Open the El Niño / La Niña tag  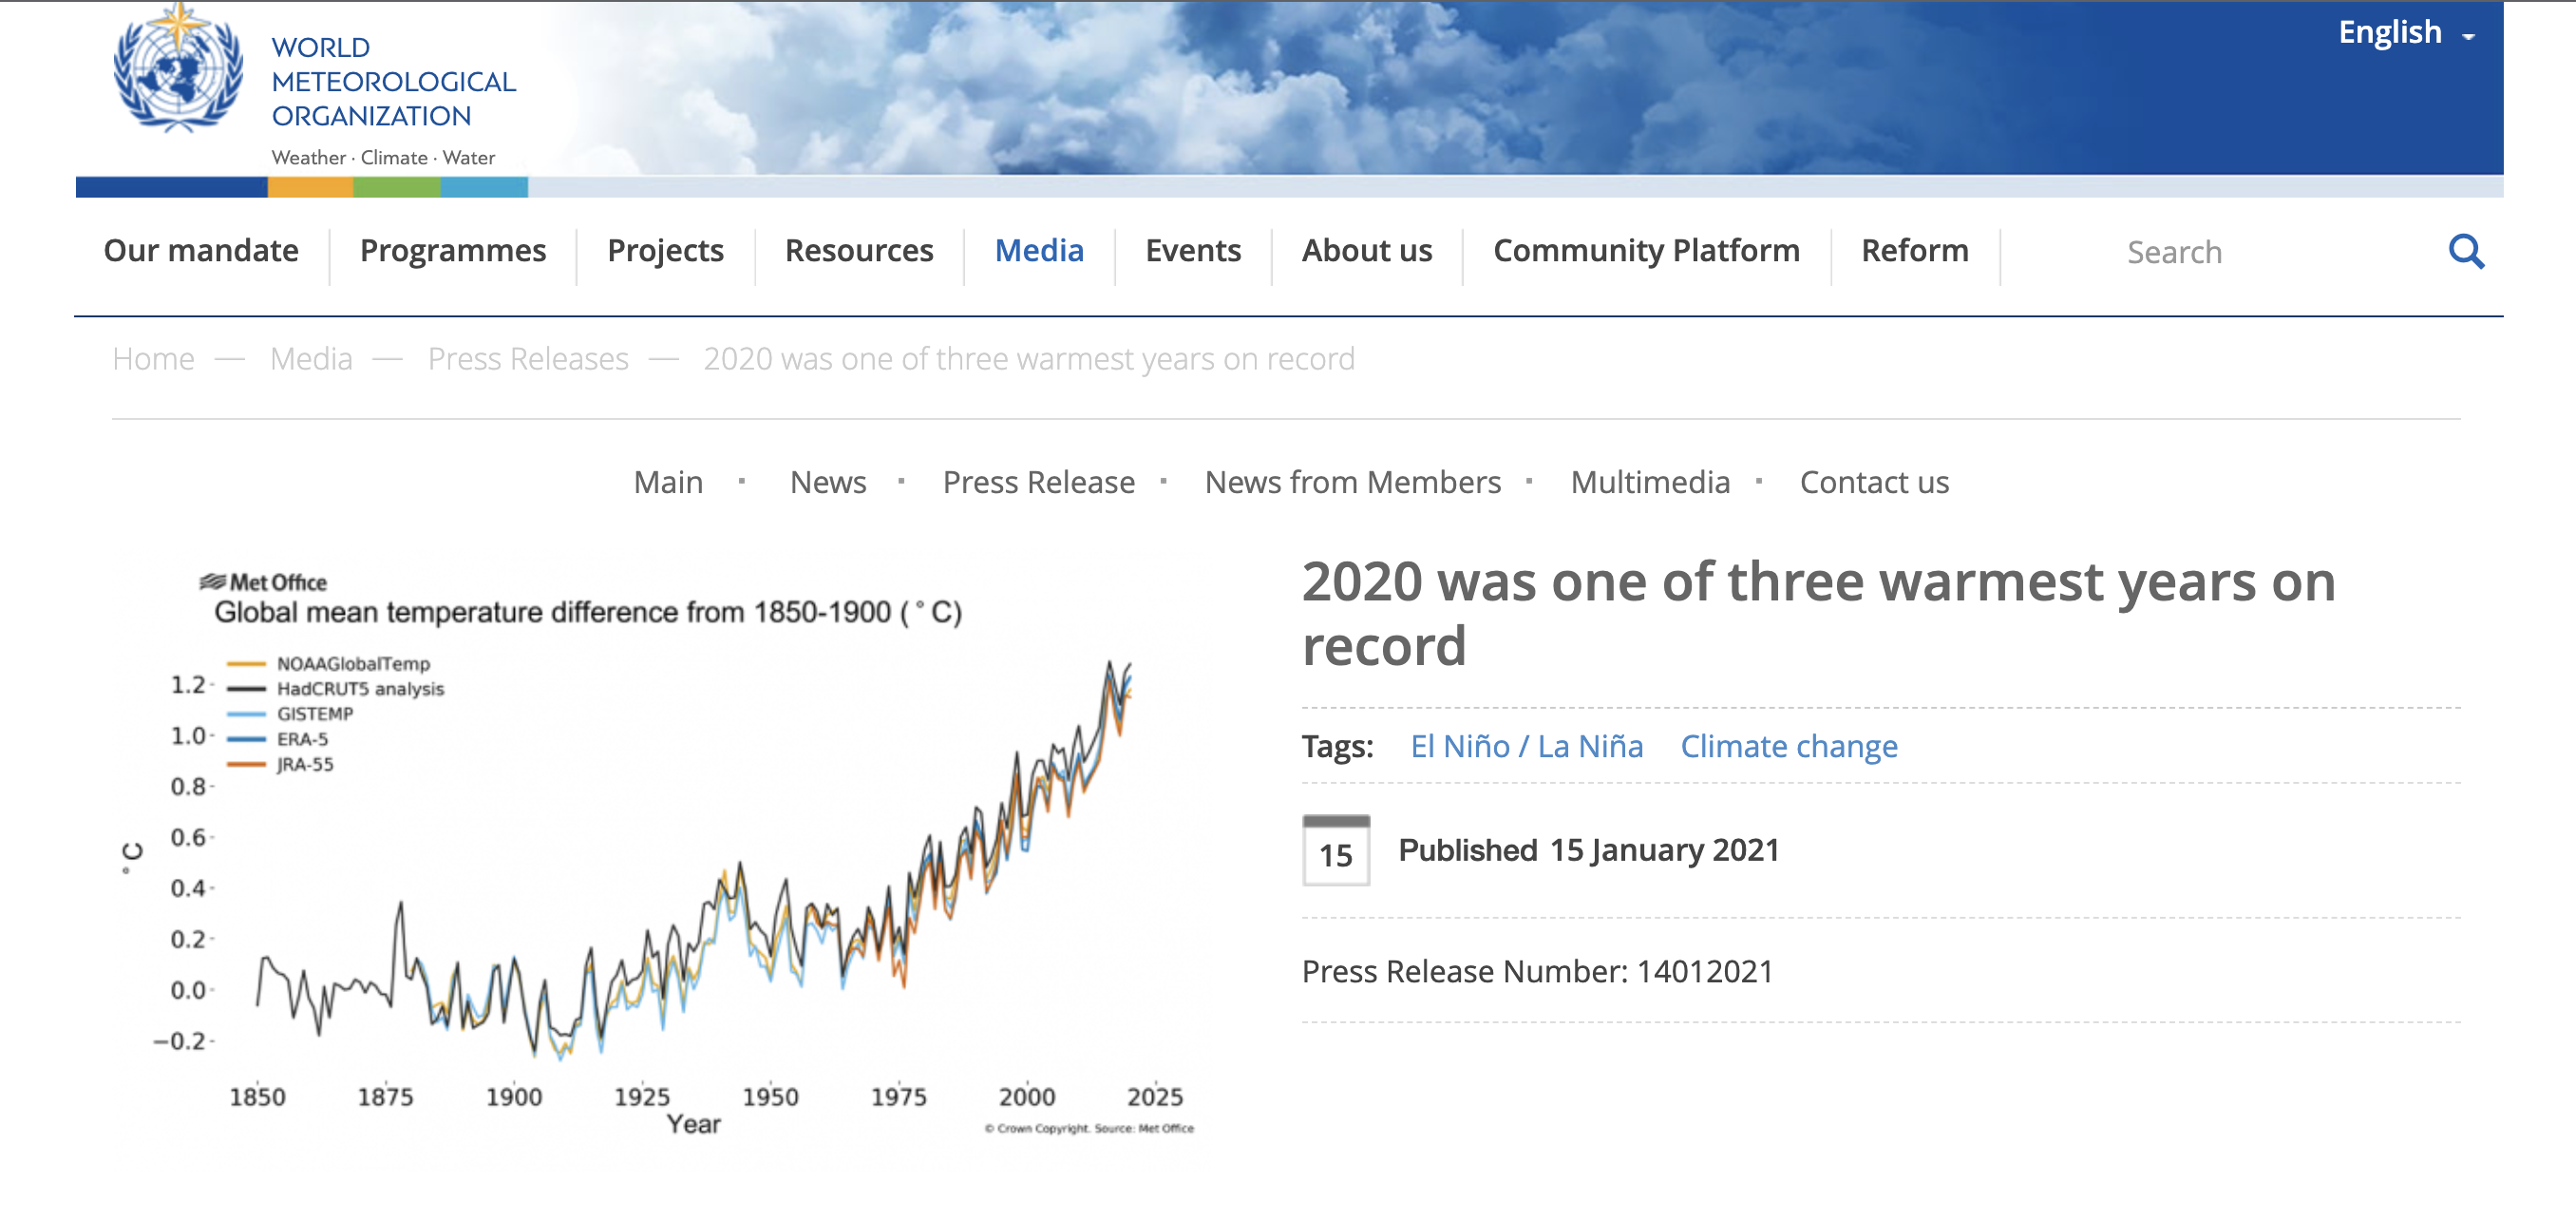(1526, 746)
